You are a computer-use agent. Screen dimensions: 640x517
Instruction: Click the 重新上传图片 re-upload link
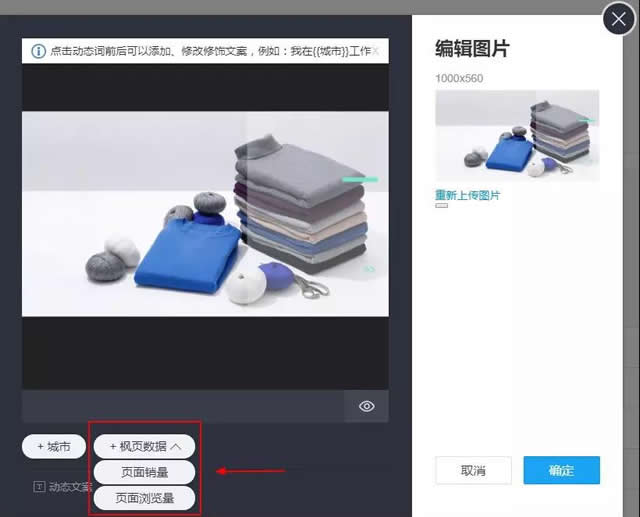click(x=467, y=195)
